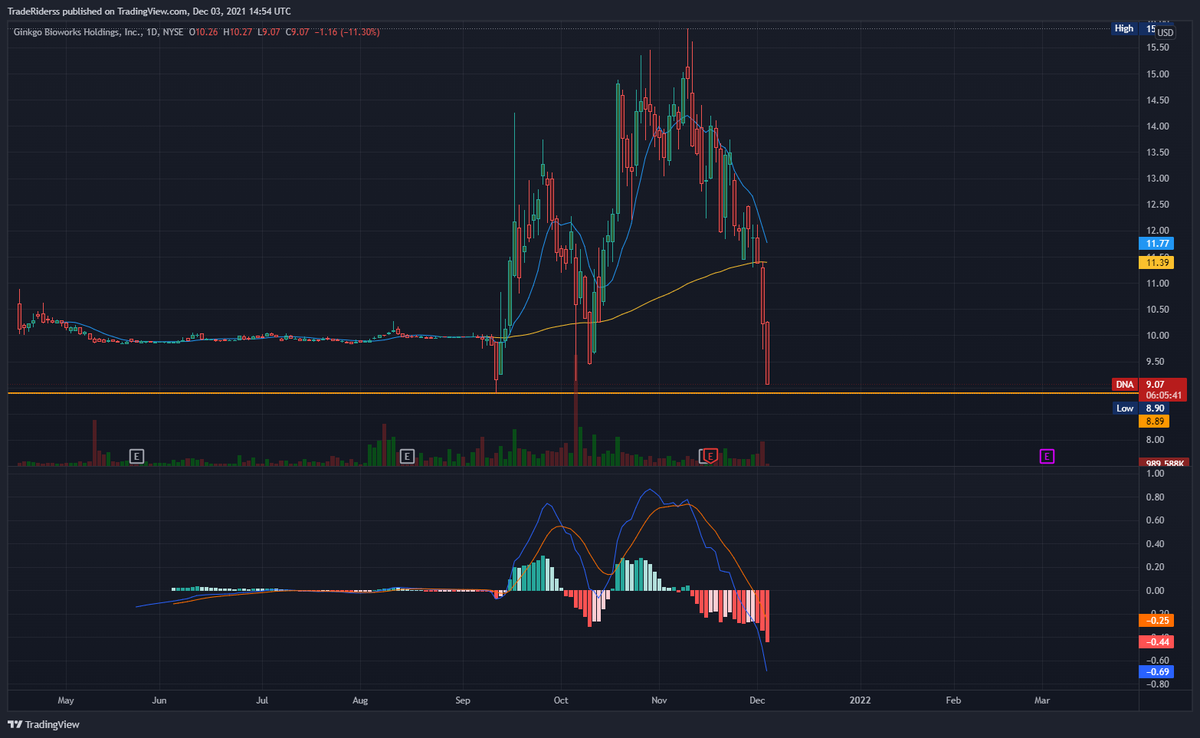Screen dimensions: 1200x738
Task: Click the orange −0.25 MACD signal label
Action: 1157,620
